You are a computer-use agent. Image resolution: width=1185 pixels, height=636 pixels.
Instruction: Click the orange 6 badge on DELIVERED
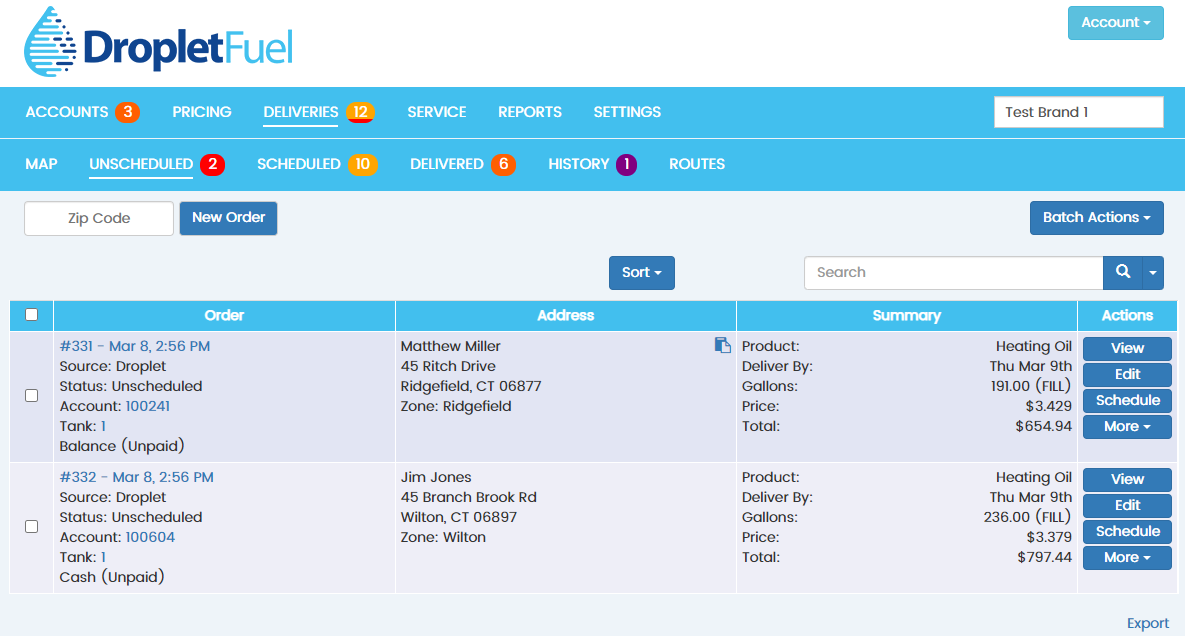tap(503, 164)
